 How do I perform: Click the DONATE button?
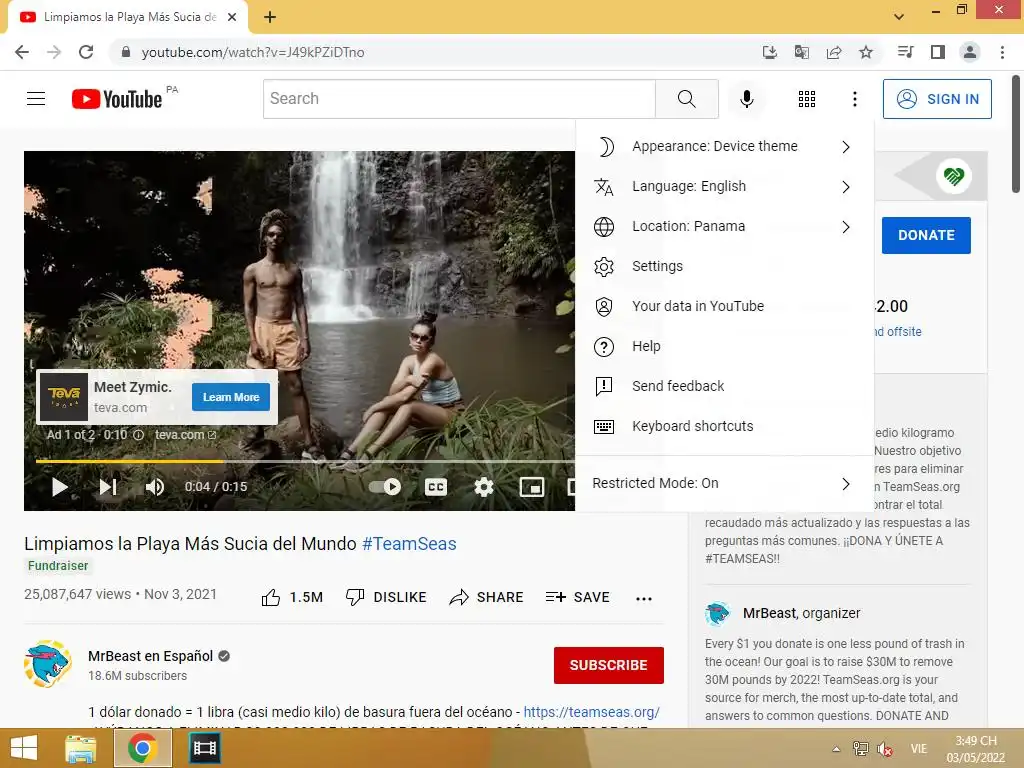[926, 235]
